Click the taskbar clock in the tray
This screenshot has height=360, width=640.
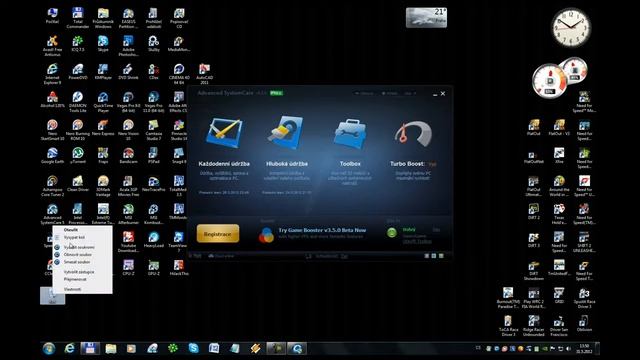point(584,348)
